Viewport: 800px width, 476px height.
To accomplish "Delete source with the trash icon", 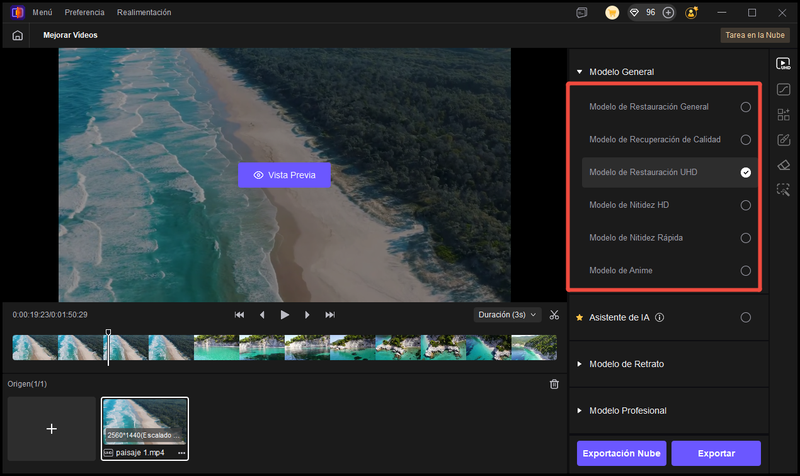I will pos(555,384).
